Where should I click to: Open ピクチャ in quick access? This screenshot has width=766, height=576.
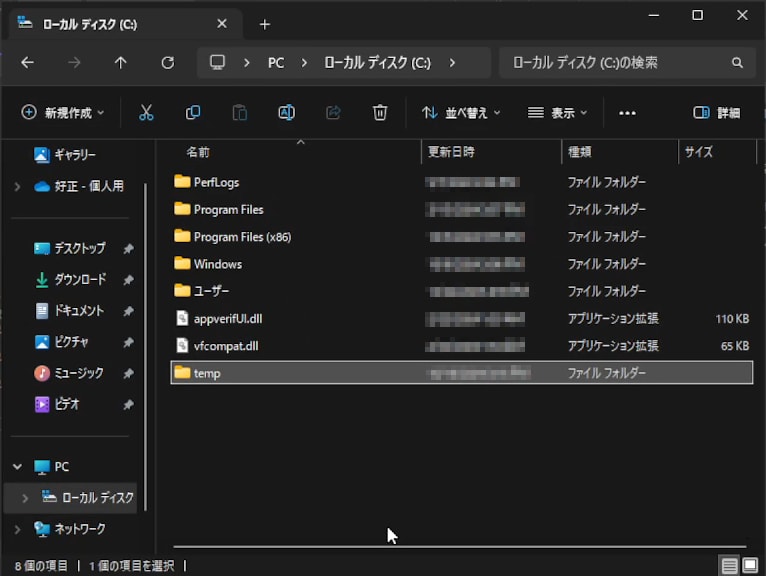pyautogui.click(x=61, y=342)
